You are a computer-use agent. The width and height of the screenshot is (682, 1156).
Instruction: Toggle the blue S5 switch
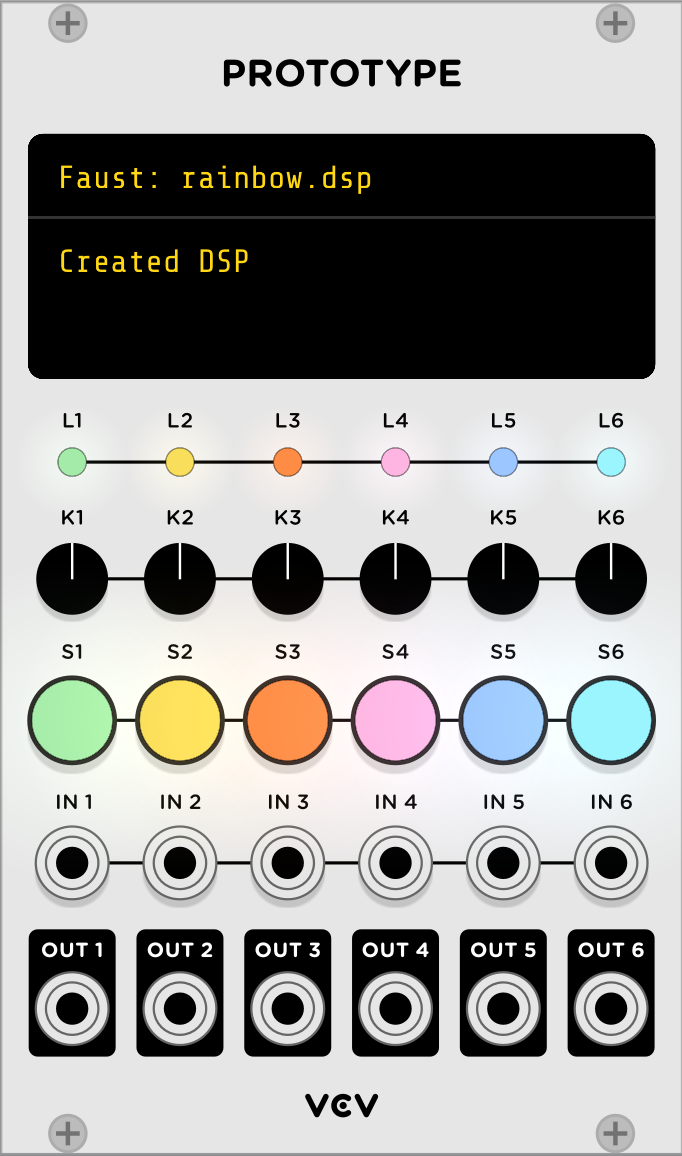(503, 720)
